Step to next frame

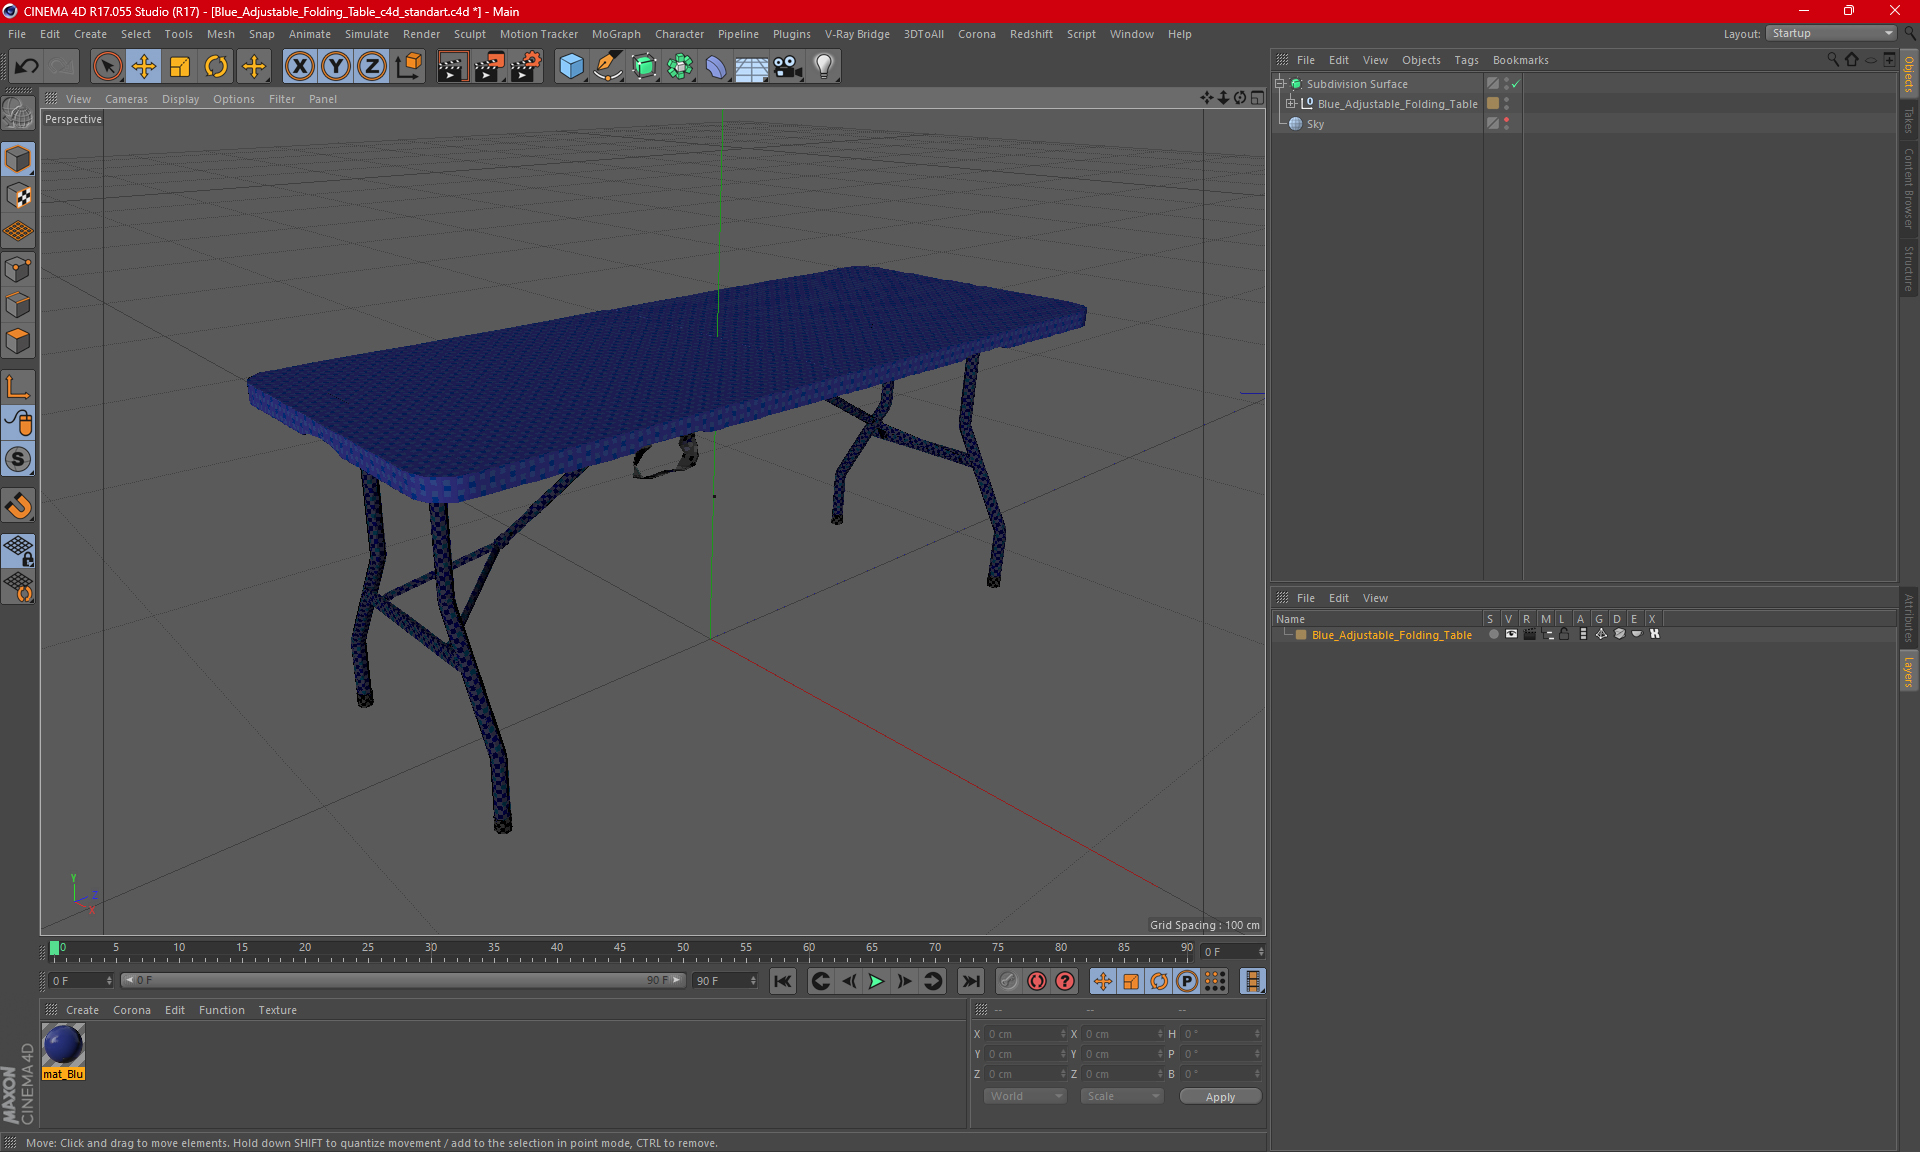click(x=904, y=981)
